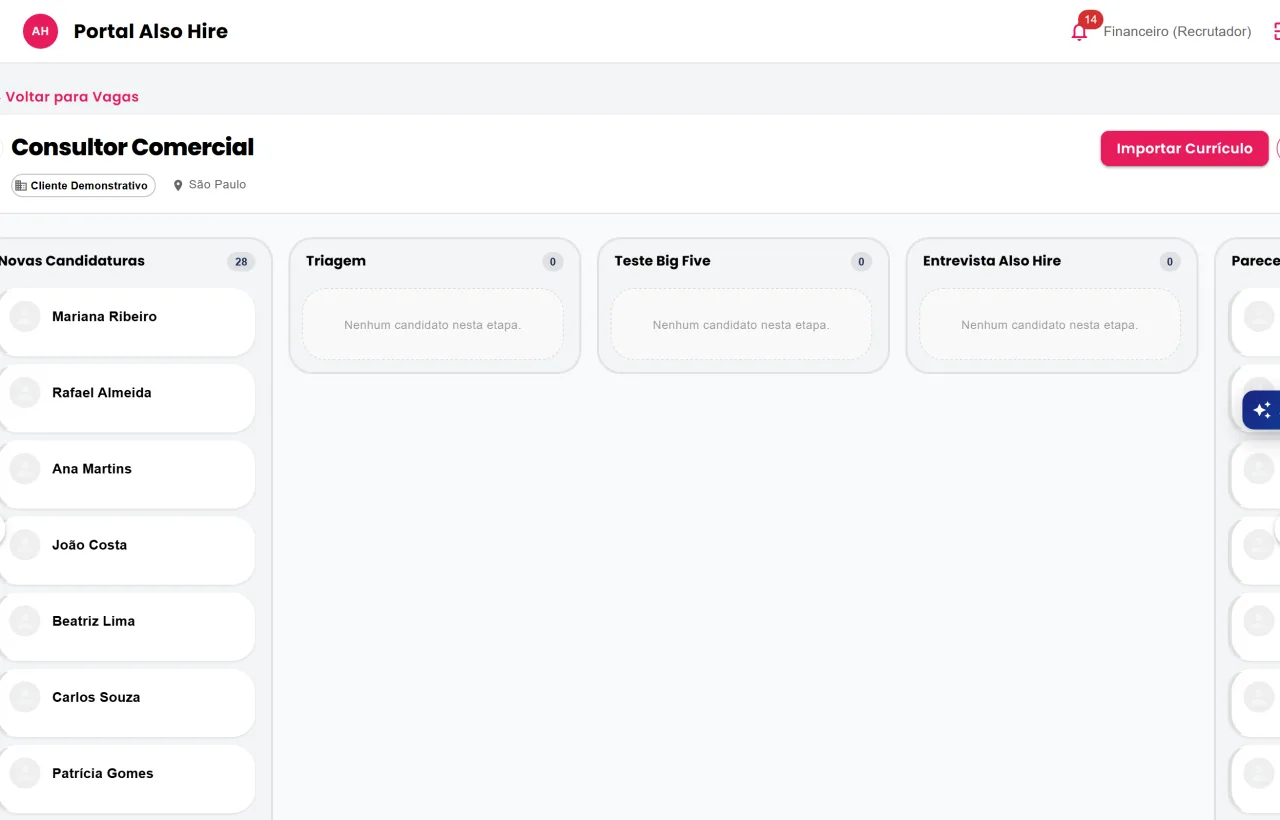This screenshot has height=820, width=1280.
Task: Click the Triagem column header
Action: (x=336, y=261)
